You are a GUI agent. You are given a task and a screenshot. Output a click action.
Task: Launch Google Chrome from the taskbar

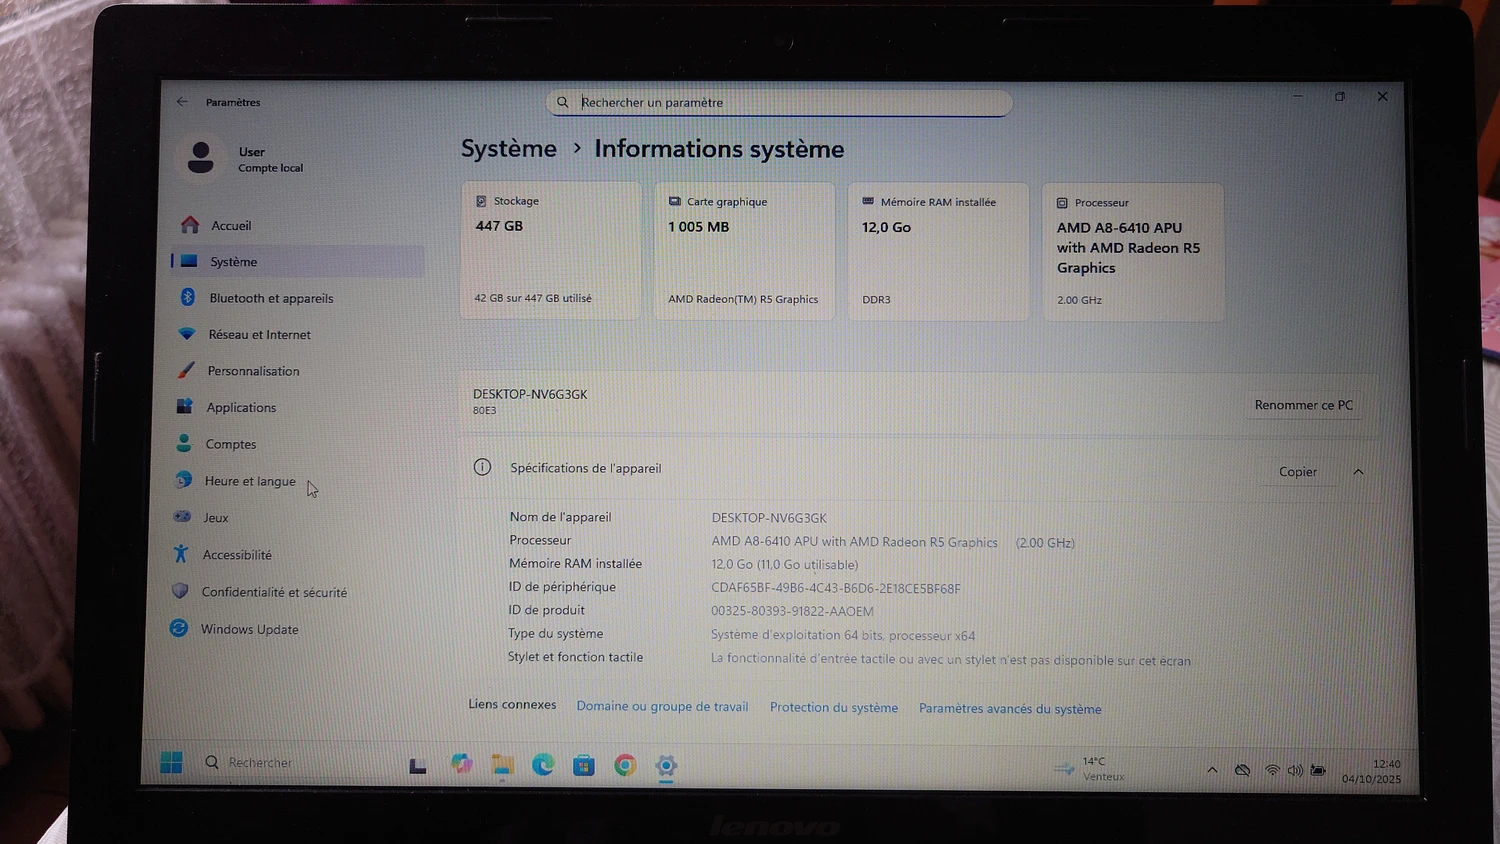[625, 766]
